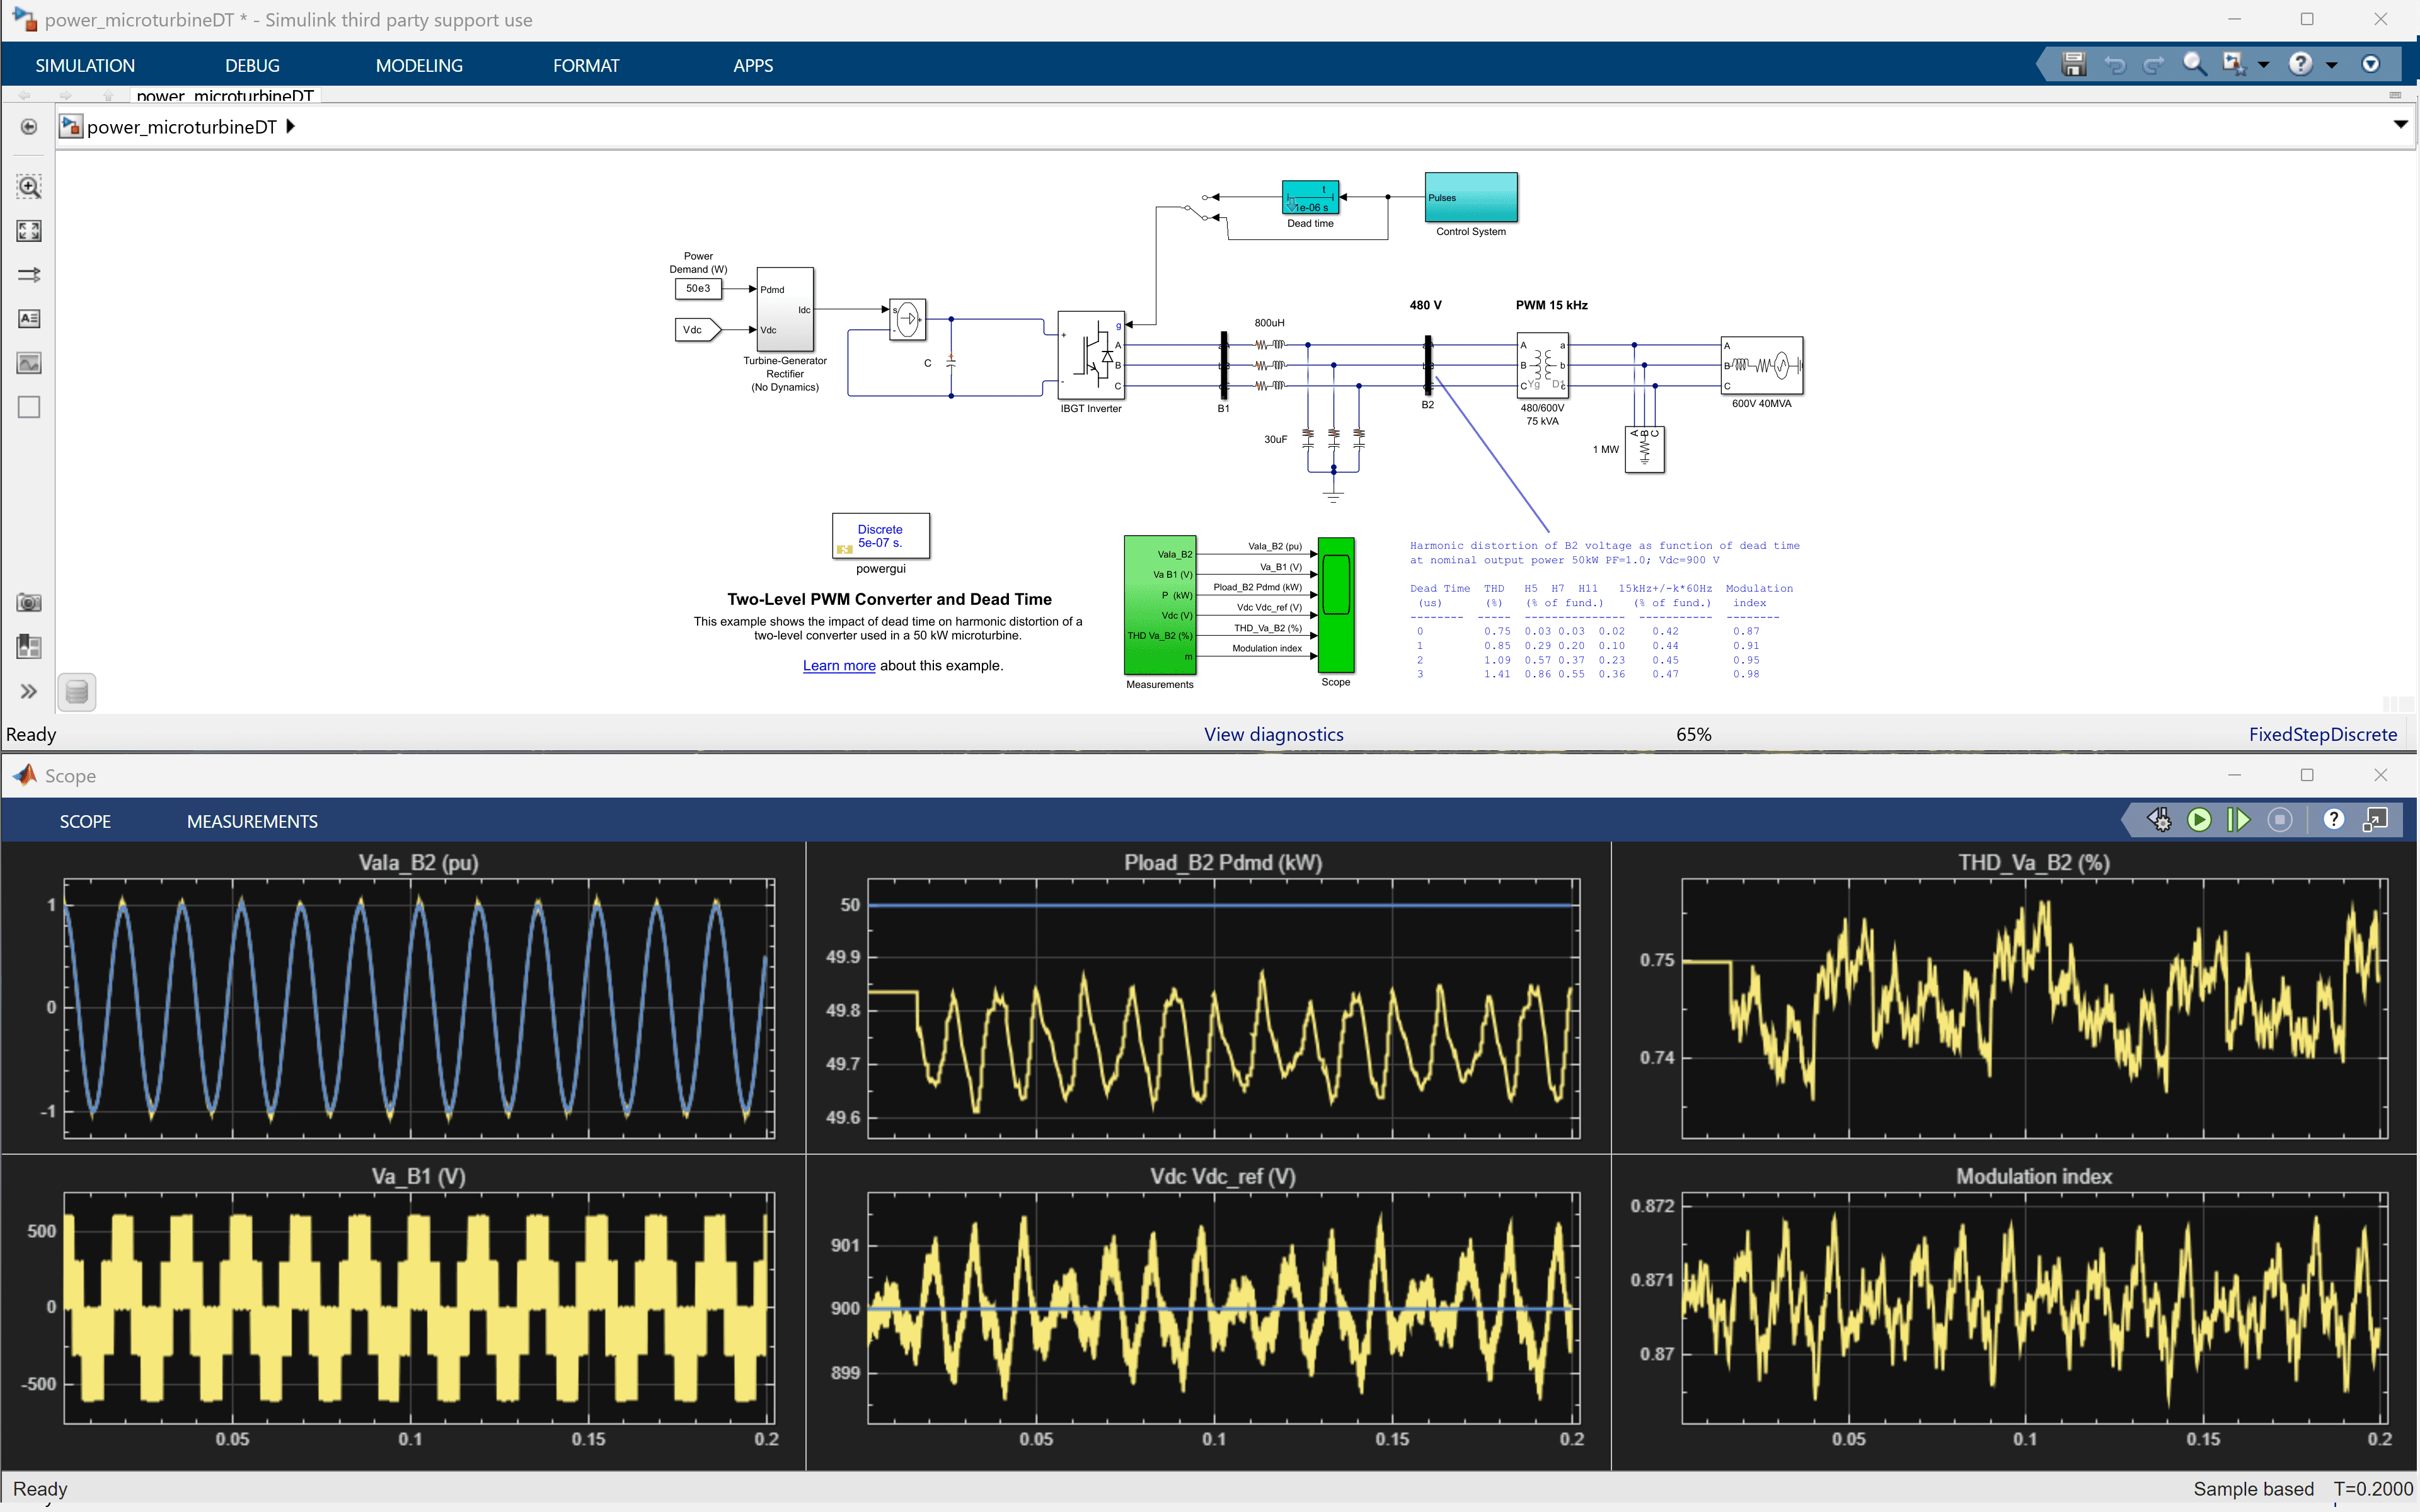Run the simulation from the Scope toolbar
The width and height of the screenshot is (2420, 1512).
coord(2200,819)
